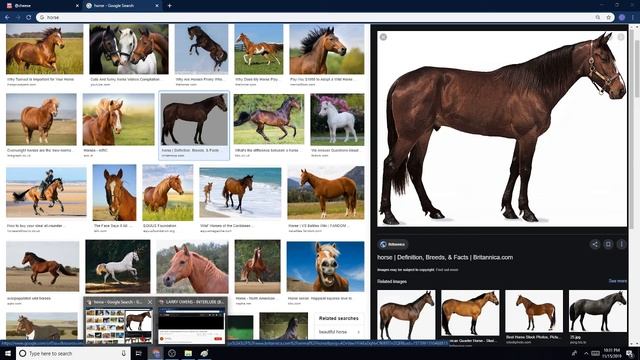Select the grey-black horse related image

598,311
